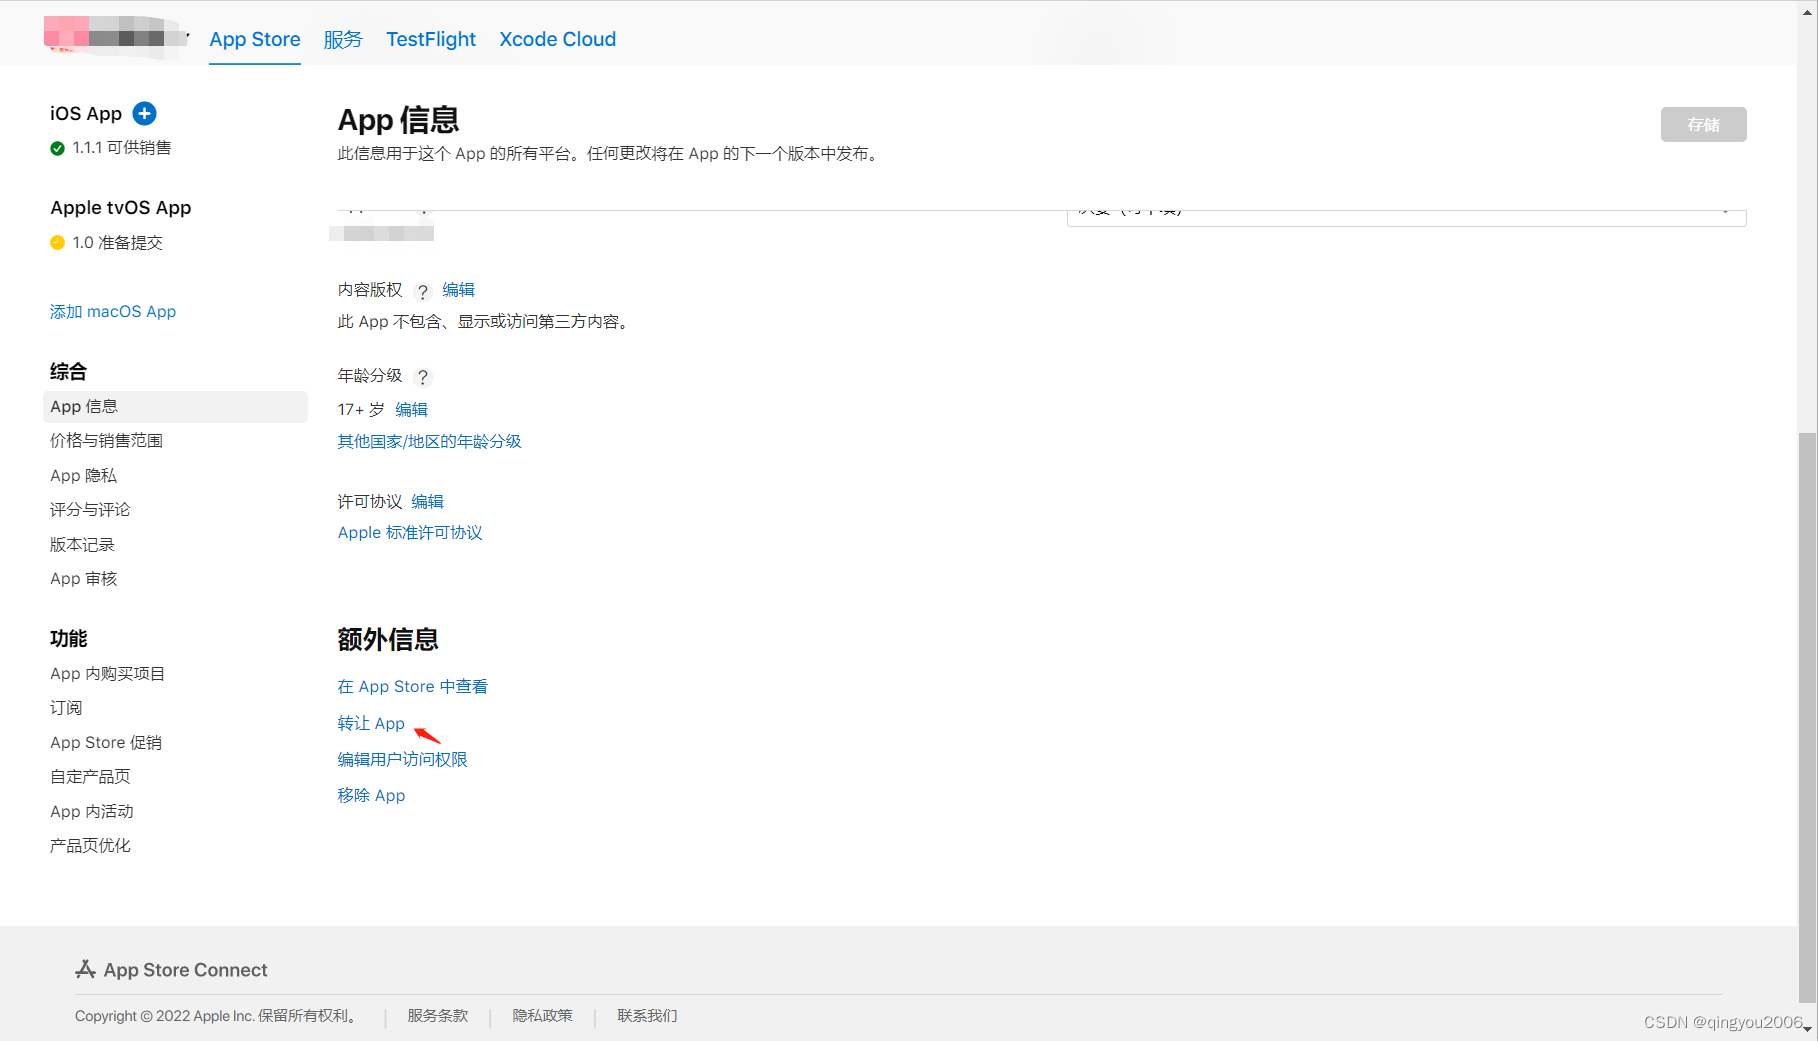1818x1041 pixels.
Task: Click 编辑用户访问权限 link
Action: tap(402, 759)
